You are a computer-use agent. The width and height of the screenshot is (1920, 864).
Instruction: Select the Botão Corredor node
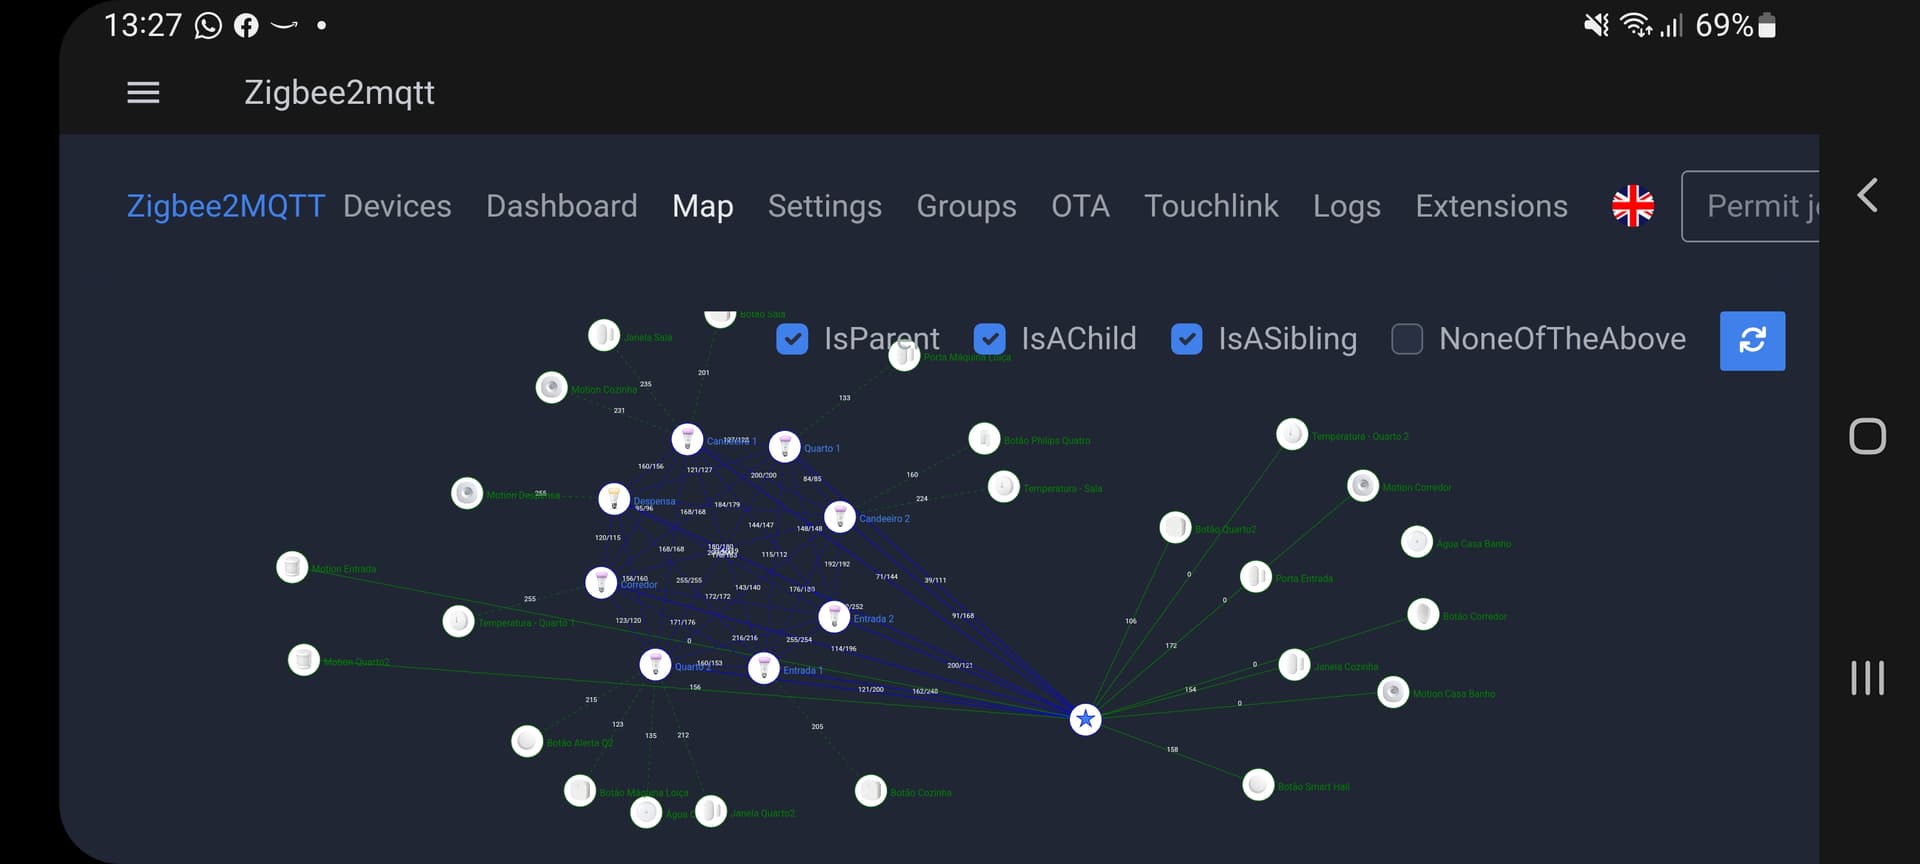click(1423, 615)
